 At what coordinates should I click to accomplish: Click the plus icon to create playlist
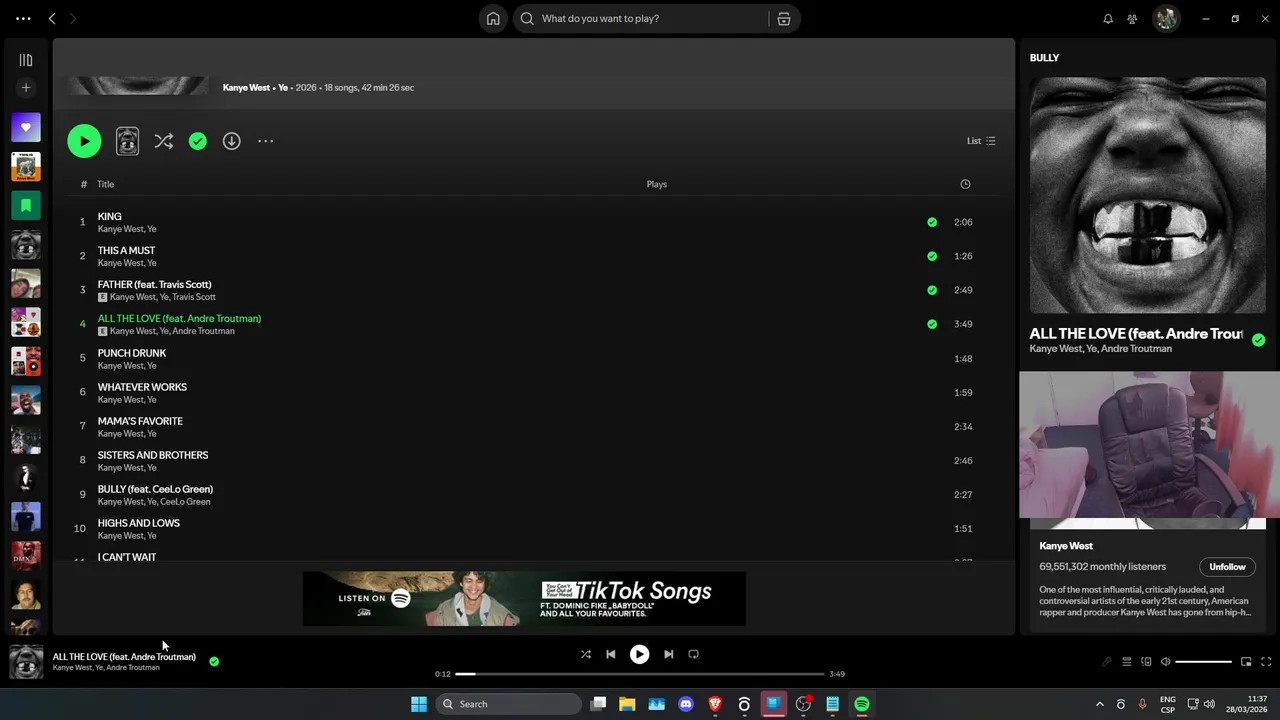(26, 88)
